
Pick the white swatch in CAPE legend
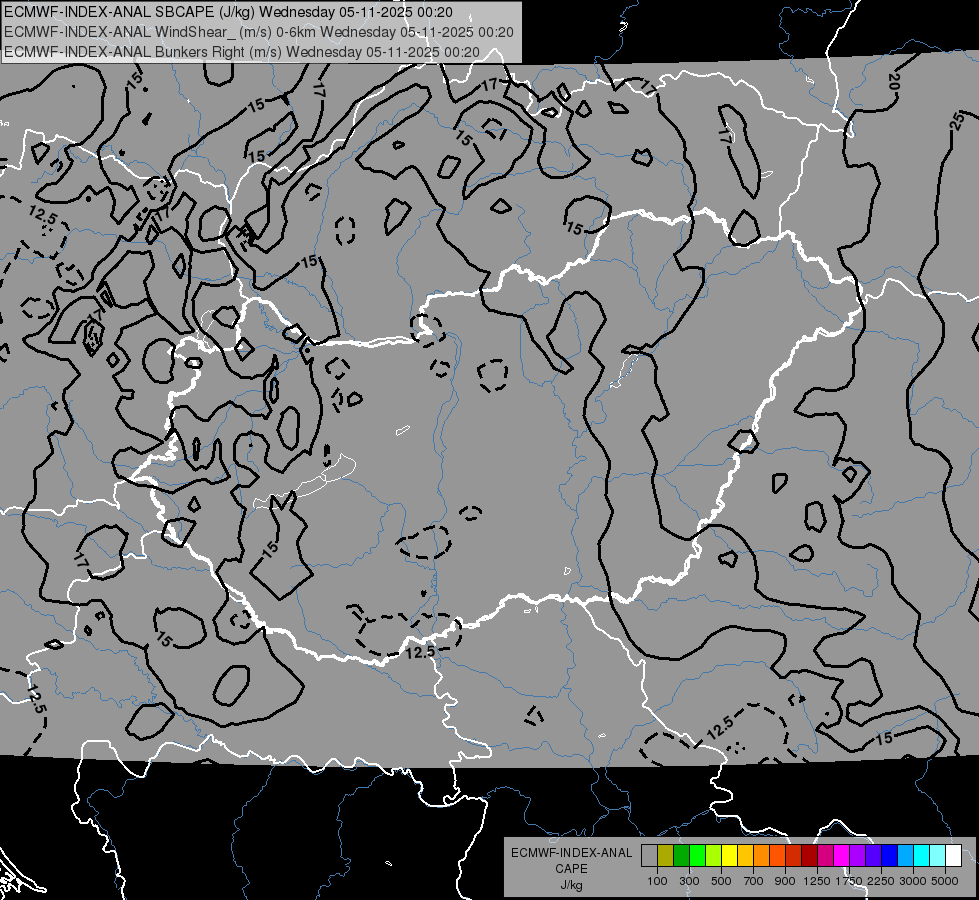(x=953, y=856)
